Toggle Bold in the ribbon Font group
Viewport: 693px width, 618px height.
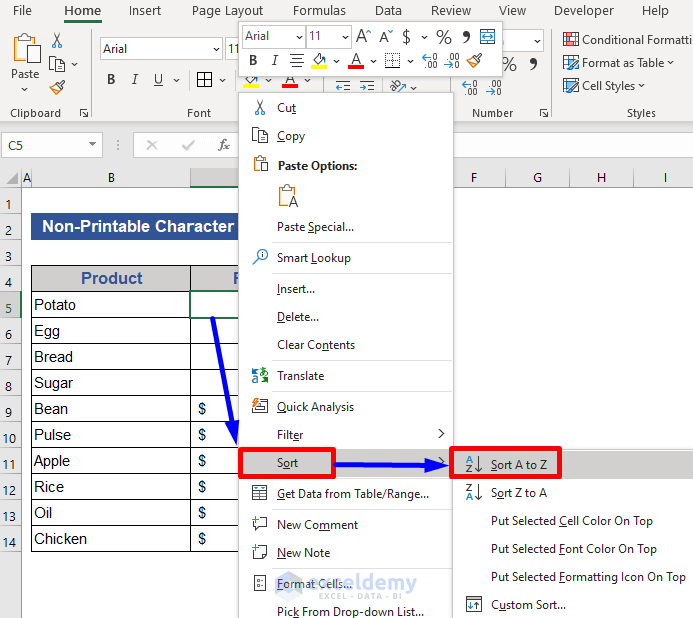[x=111, y=80]
